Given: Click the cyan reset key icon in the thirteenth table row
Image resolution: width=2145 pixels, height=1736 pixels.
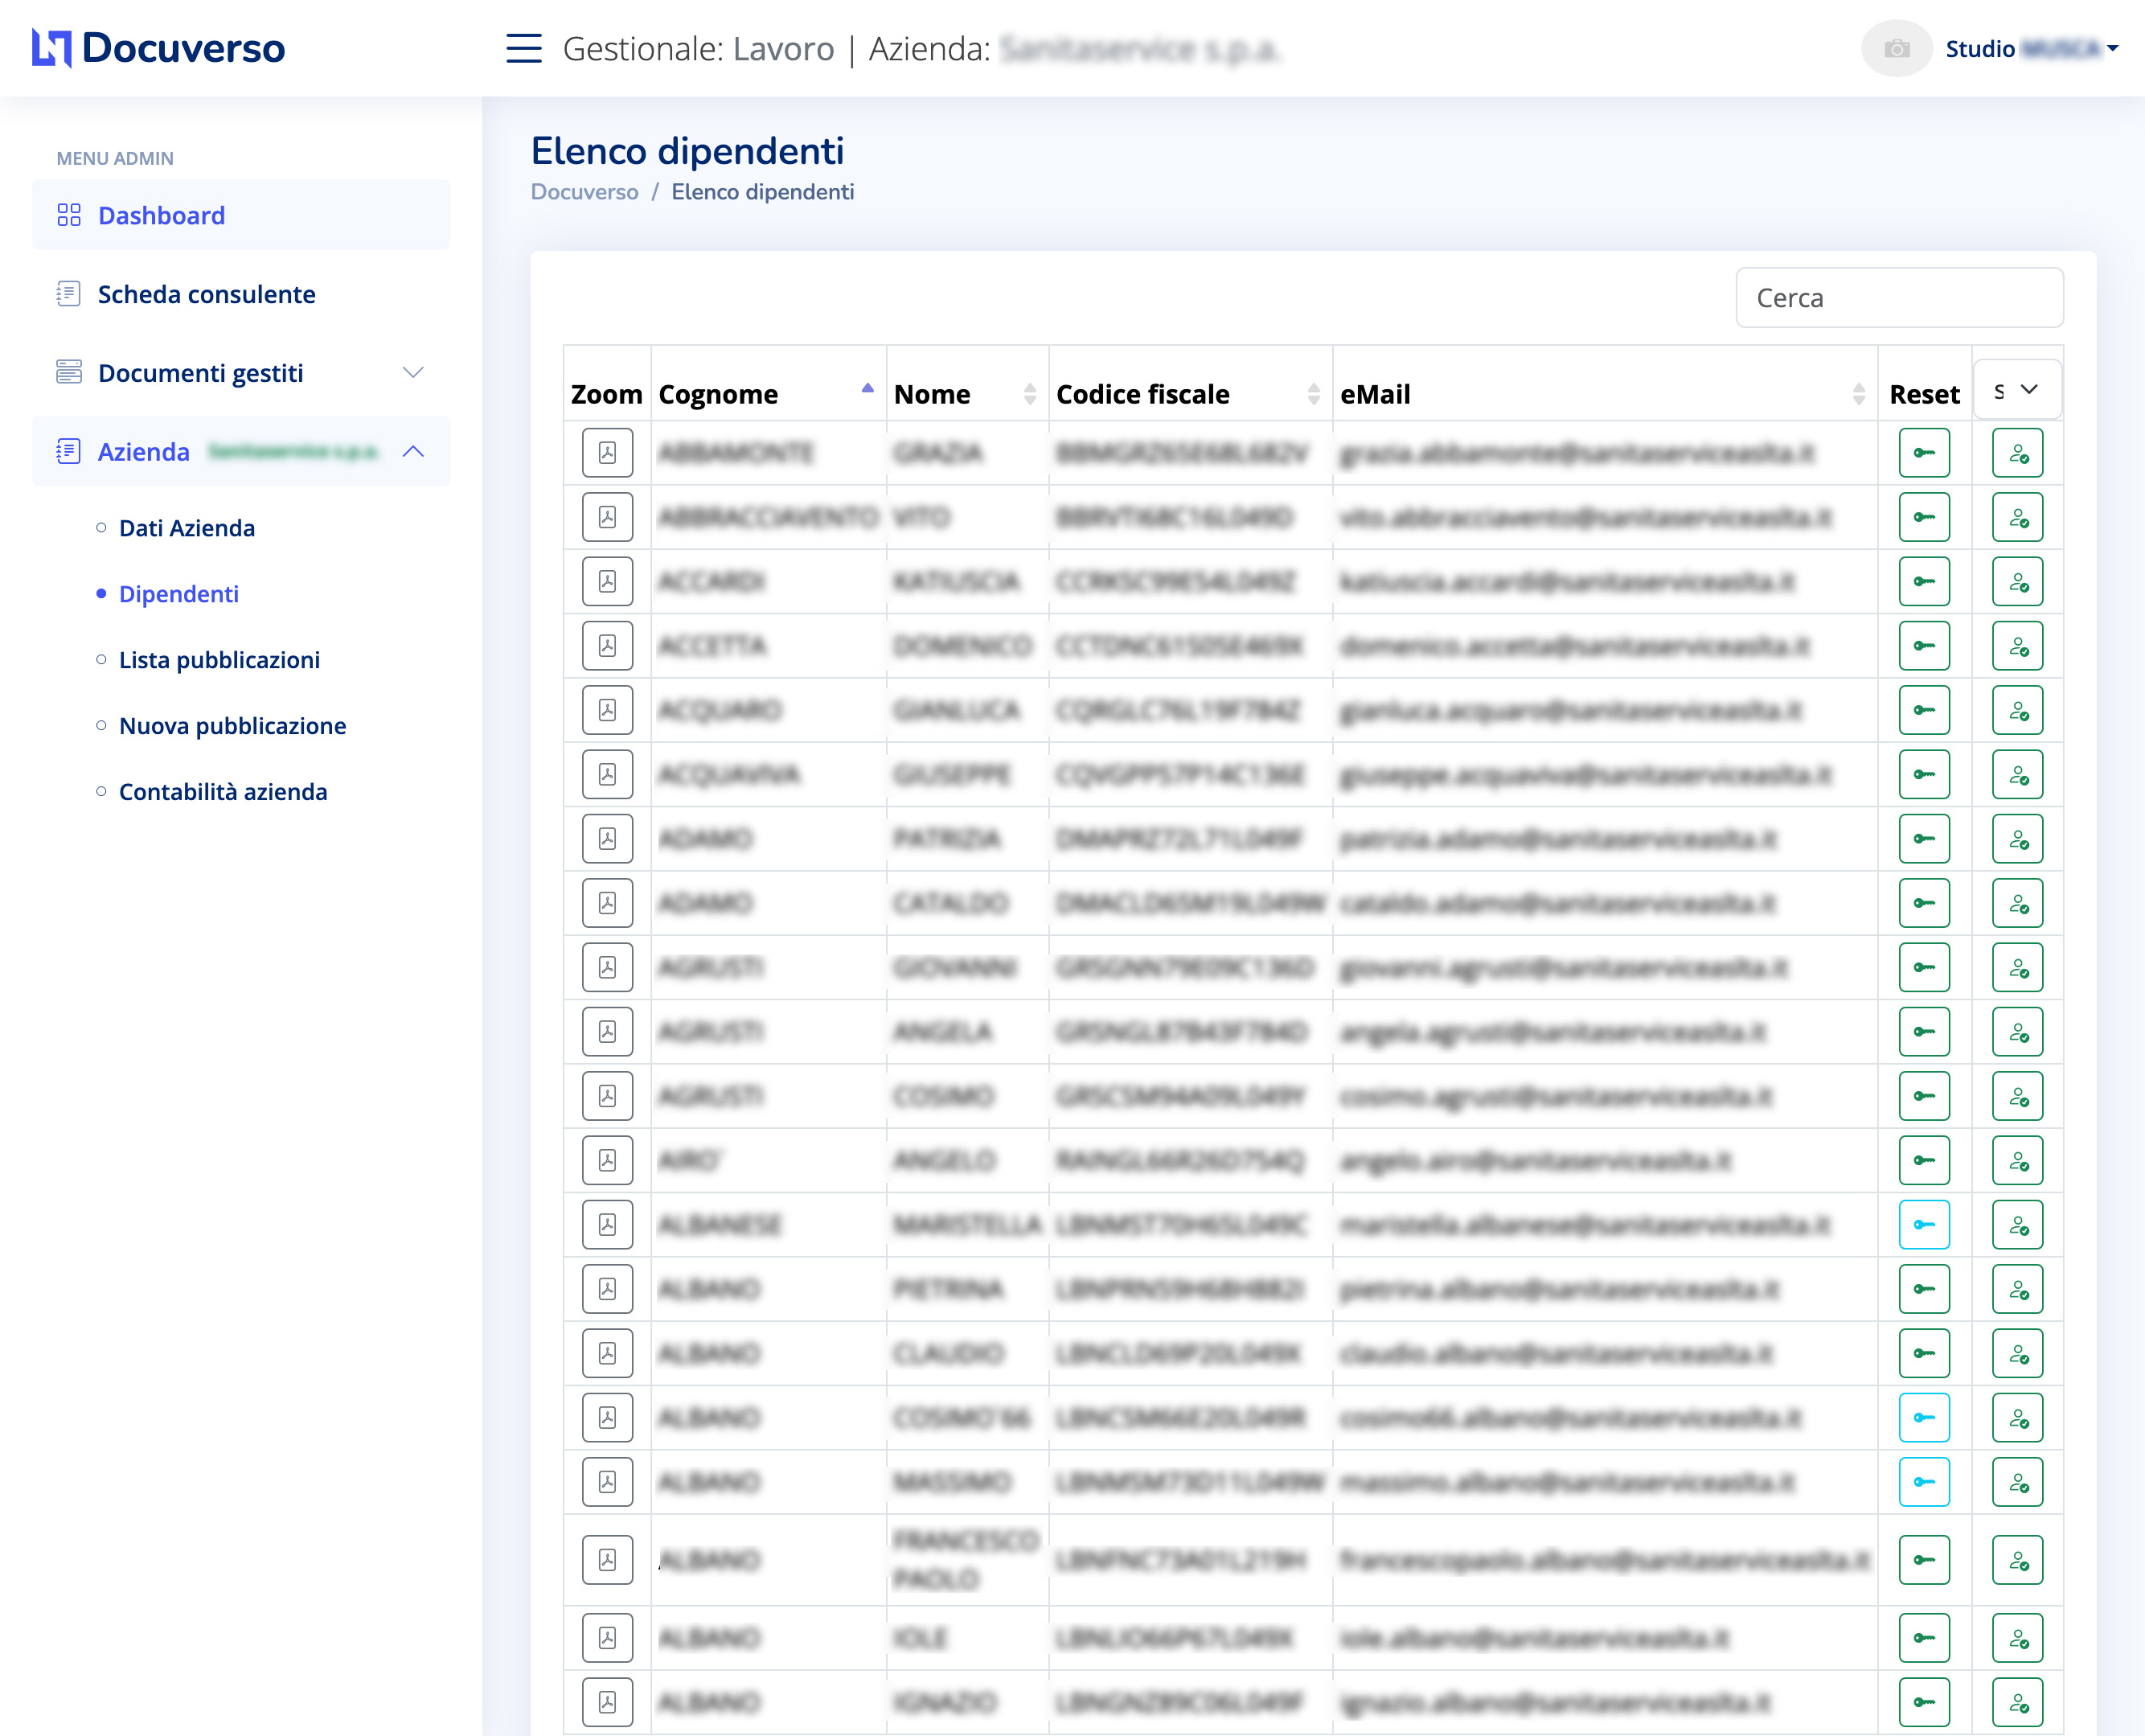Looking at the screenshot, I should (1923, 1225).
